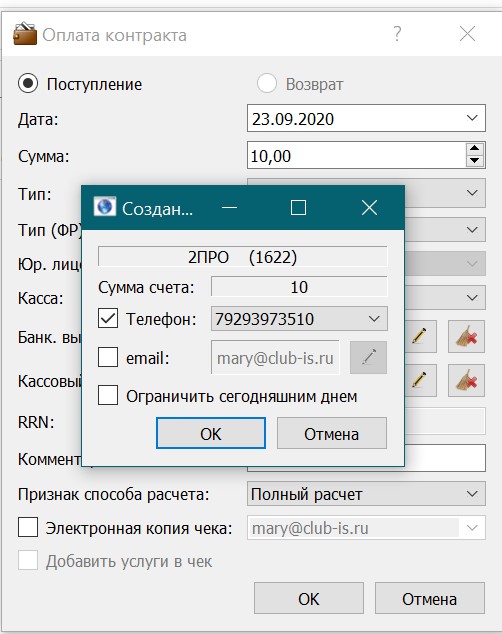The width and height of the screenshot is (502, 634).
Task: Minimize the Создан… dialog
Action: coord(230,208)
